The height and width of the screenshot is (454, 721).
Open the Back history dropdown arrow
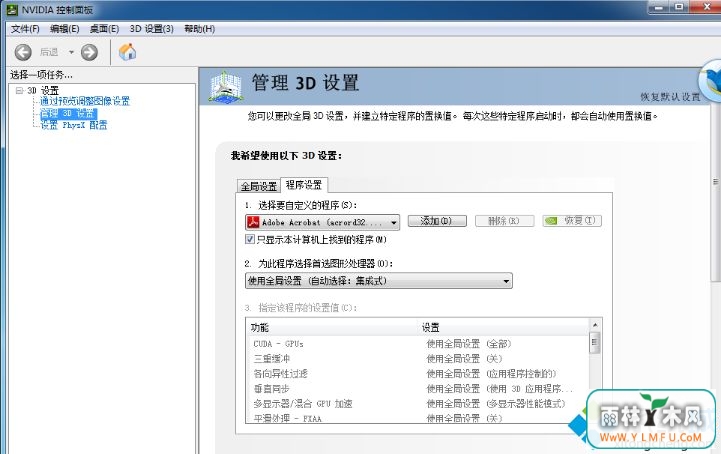(71, 52)
